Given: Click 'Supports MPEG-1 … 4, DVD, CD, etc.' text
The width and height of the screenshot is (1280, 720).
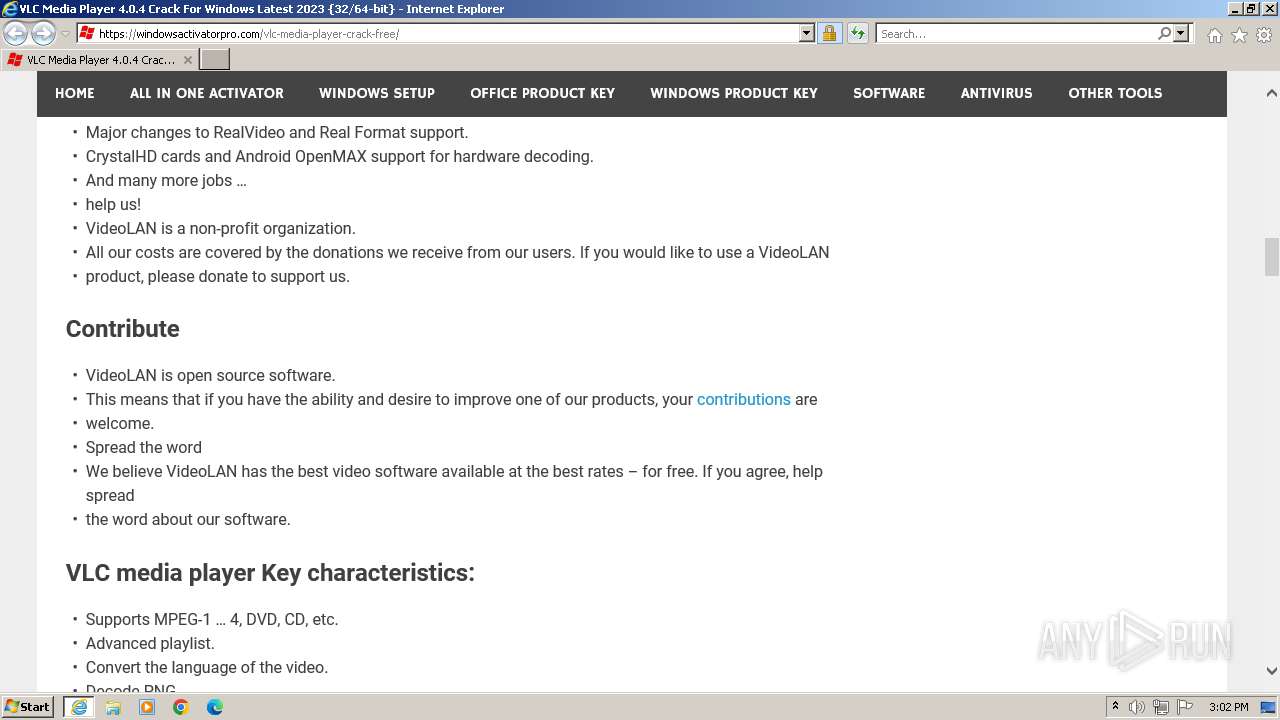Looking at the screenshot, I should pyautogui.click(x=212, y=619).
